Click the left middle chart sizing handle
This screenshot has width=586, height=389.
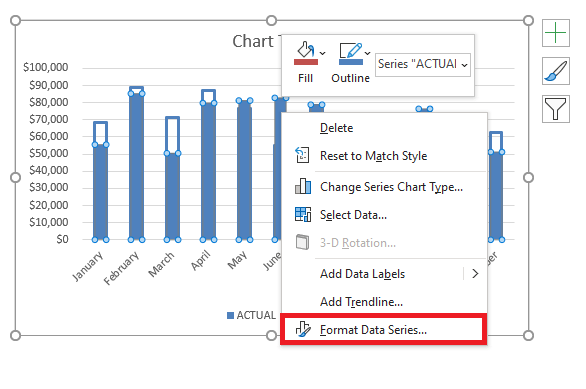(15, 178)
